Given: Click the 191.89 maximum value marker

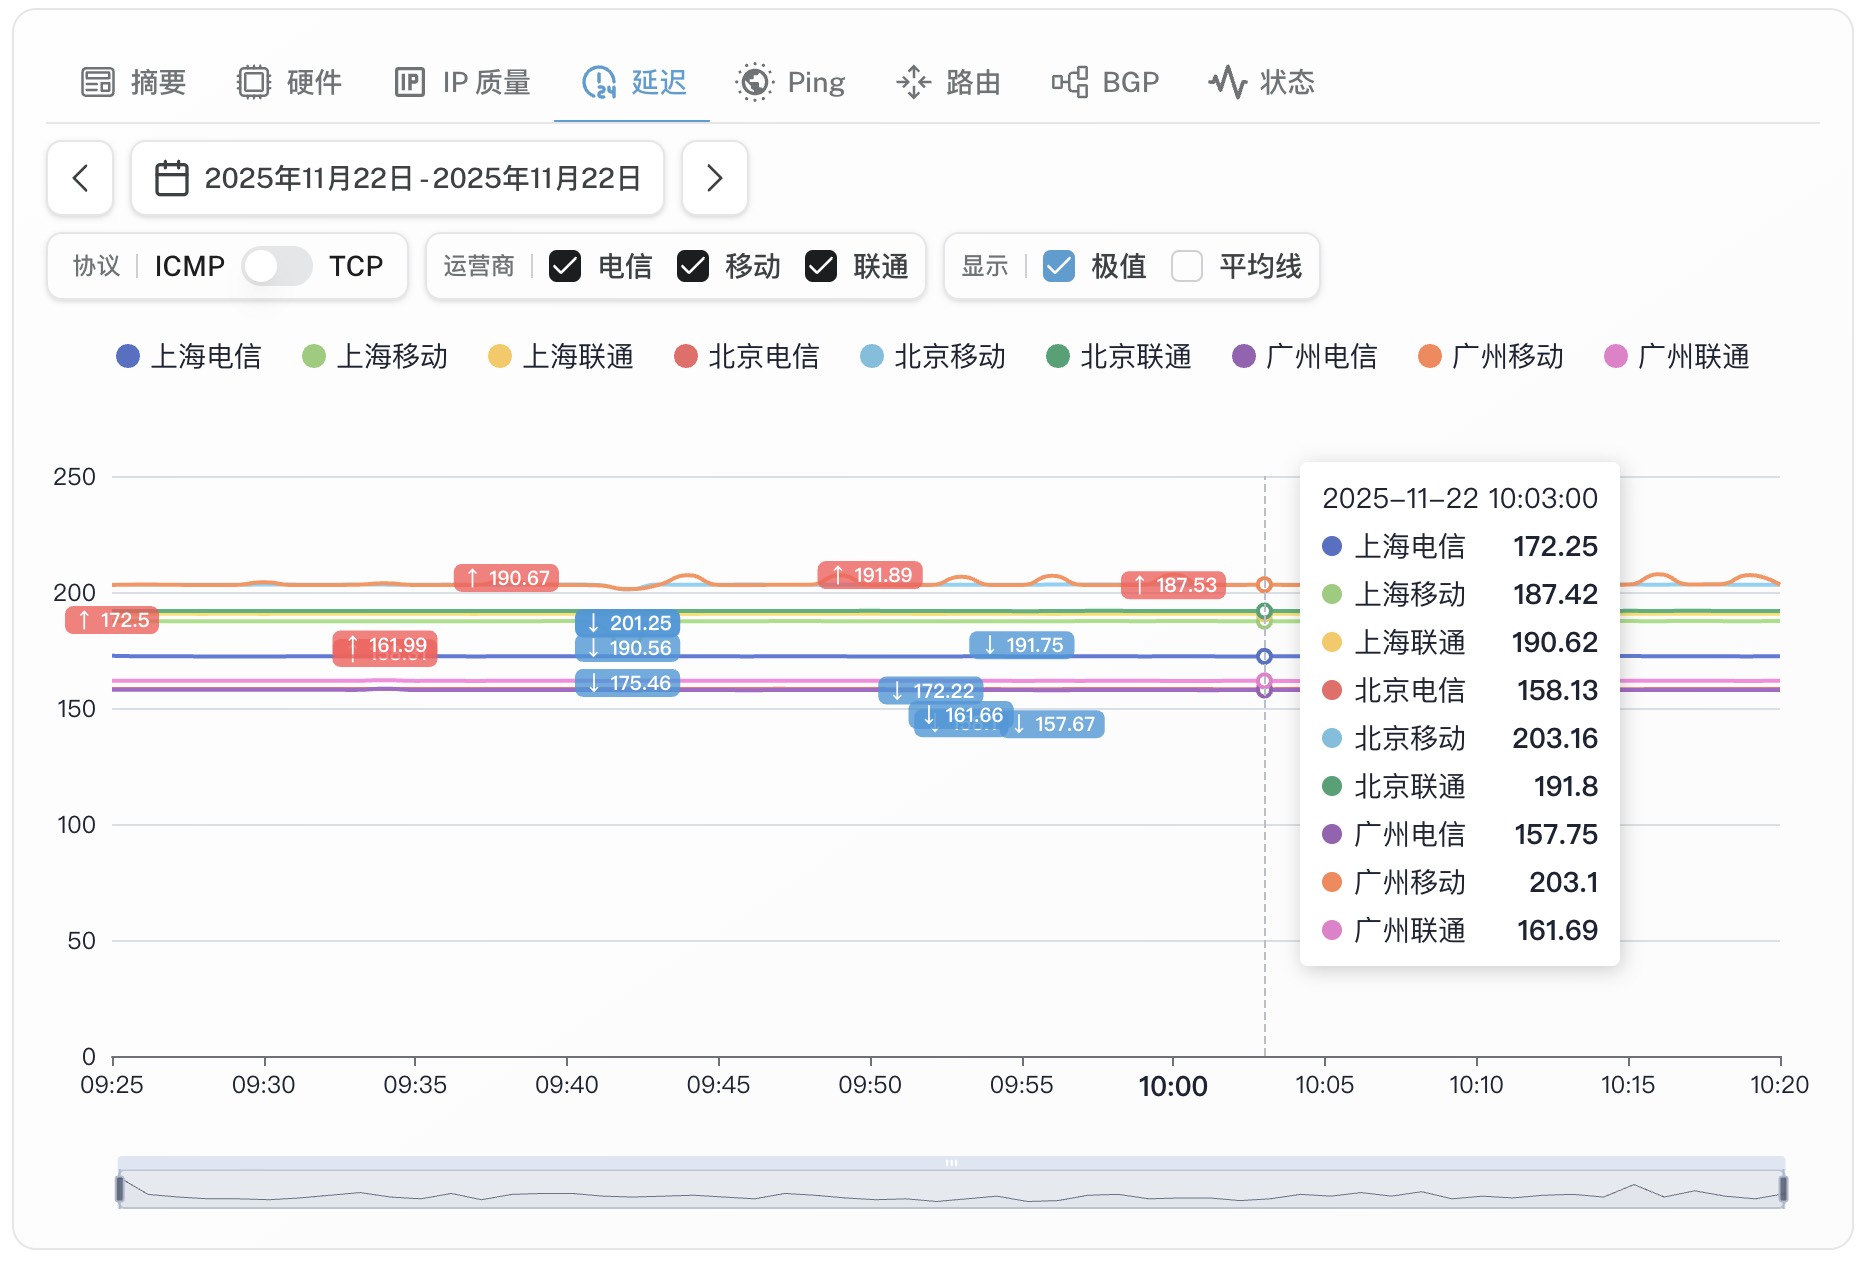Looking at the screenshot, I should pyautogui.click(x=871, y=575).
